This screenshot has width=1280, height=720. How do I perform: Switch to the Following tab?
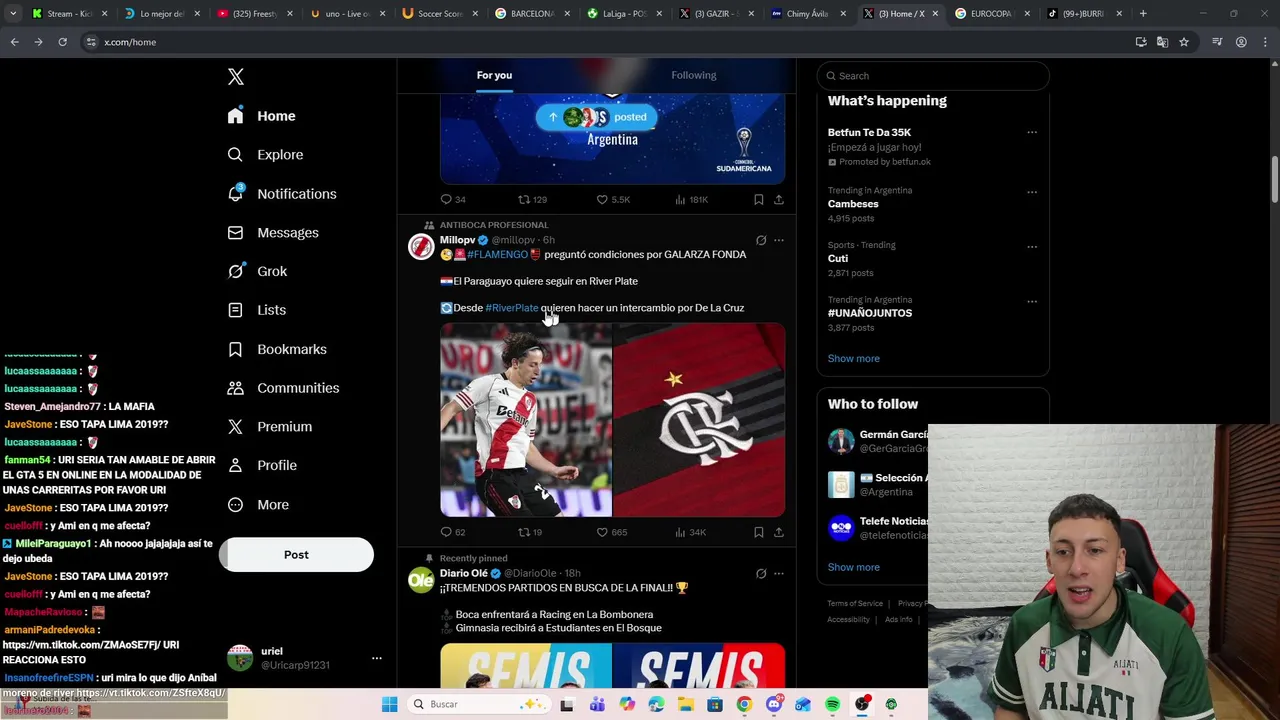[693, 75]
